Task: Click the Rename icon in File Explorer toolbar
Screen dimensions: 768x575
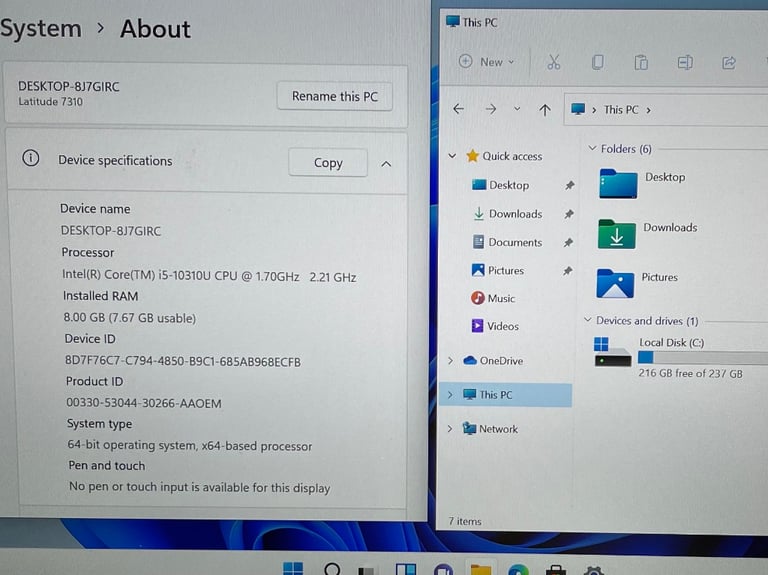Action: (685, 63)
